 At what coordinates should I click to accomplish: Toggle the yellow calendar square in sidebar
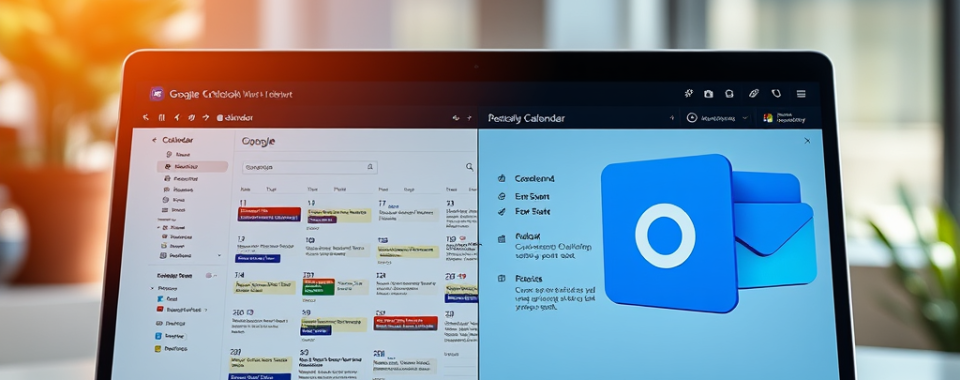[x=158, y=349]
